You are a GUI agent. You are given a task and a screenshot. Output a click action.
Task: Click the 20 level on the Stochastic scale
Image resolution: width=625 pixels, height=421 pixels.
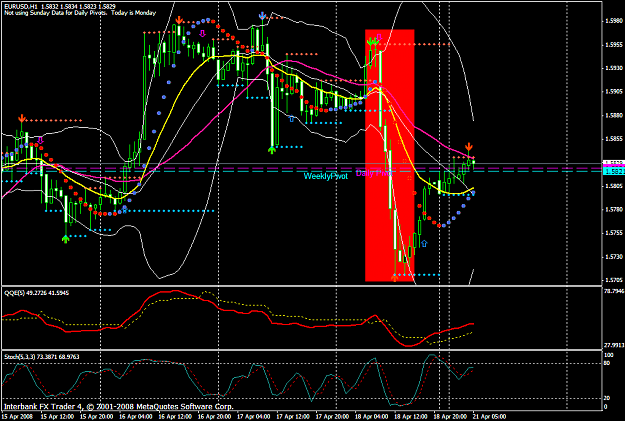(x=607, y=398)
